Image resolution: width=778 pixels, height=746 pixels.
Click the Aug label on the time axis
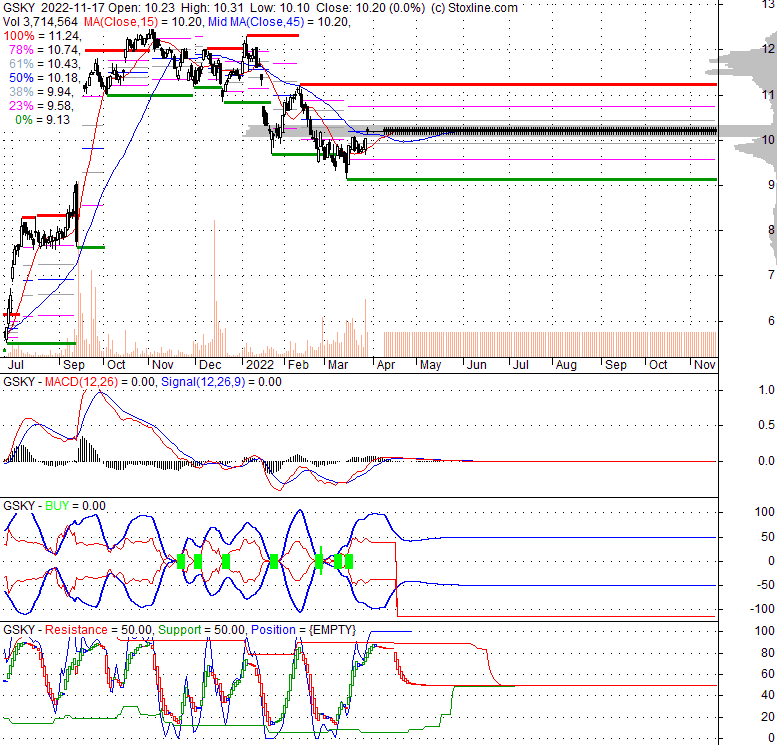coord(566,365)
